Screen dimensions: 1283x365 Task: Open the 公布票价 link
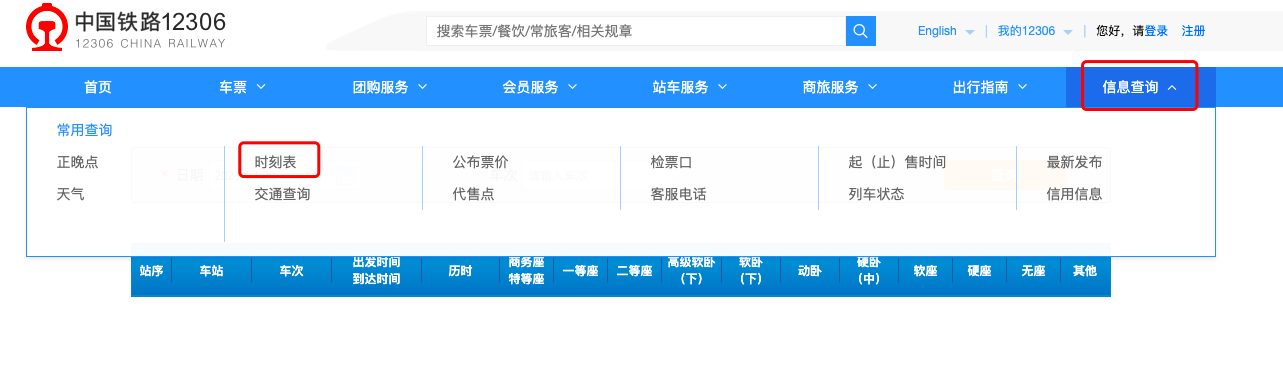(481, 162)
